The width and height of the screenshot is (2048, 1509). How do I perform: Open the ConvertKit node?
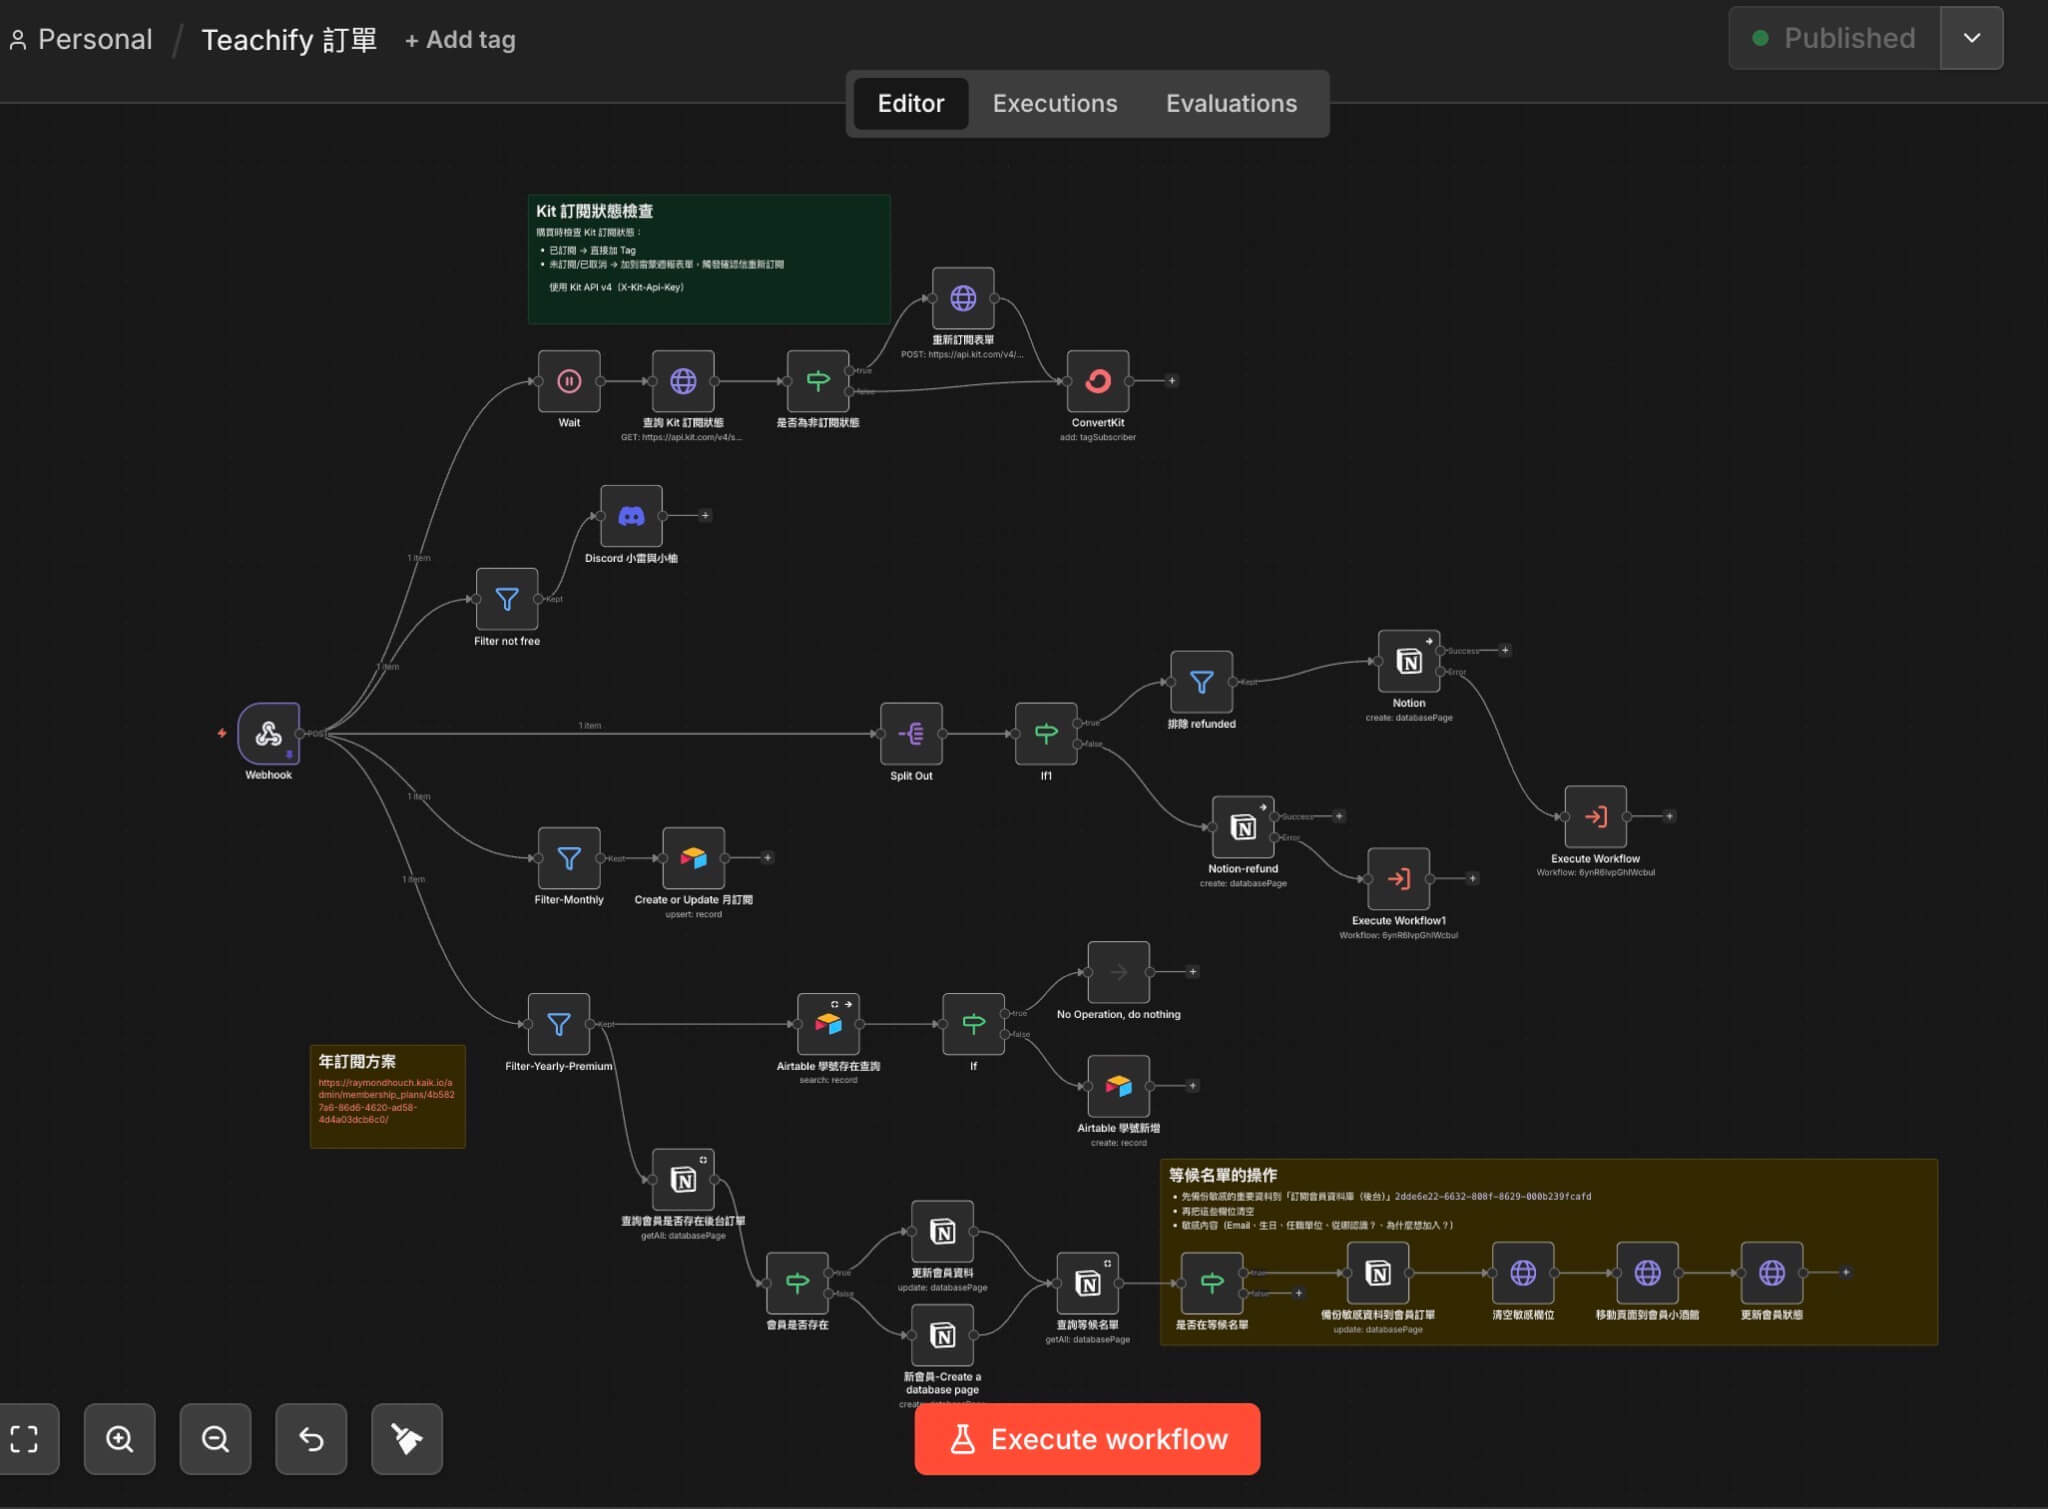click(1097, 381)
